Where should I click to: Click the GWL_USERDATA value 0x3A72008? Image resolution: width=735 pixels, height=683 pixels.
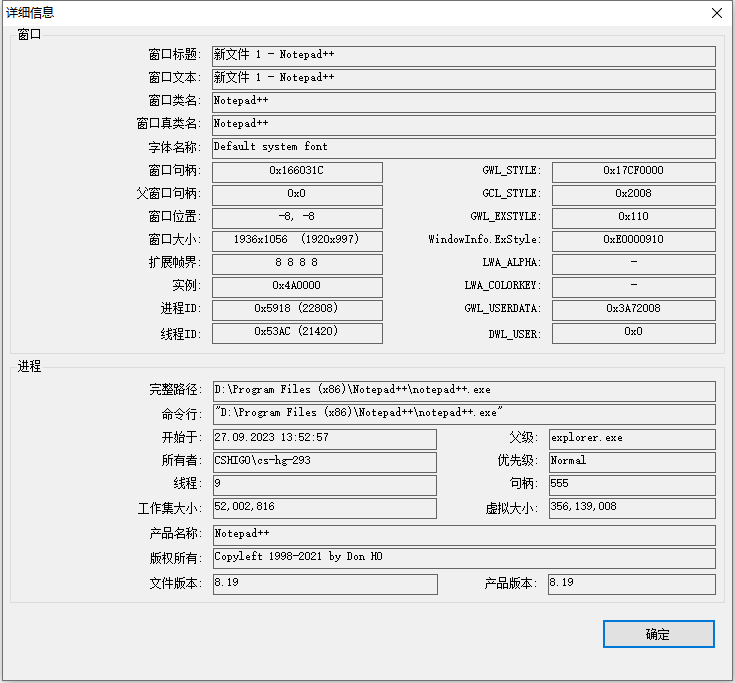tap(634, 309)
